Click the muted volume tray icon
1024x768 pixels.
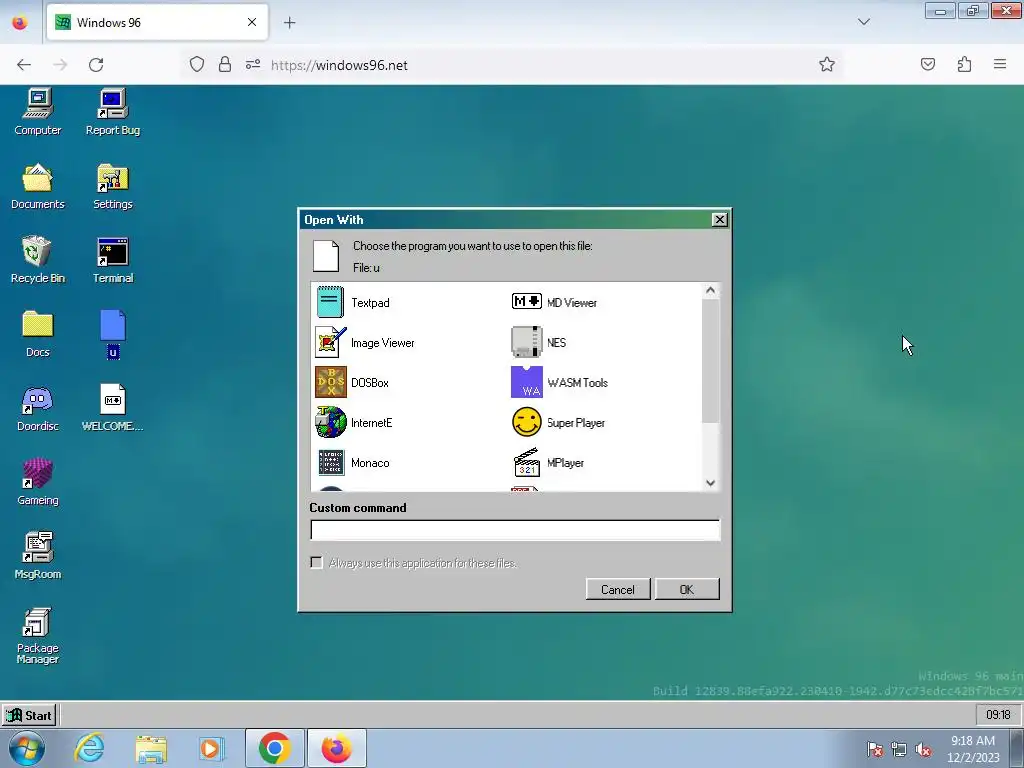(923, 749)
